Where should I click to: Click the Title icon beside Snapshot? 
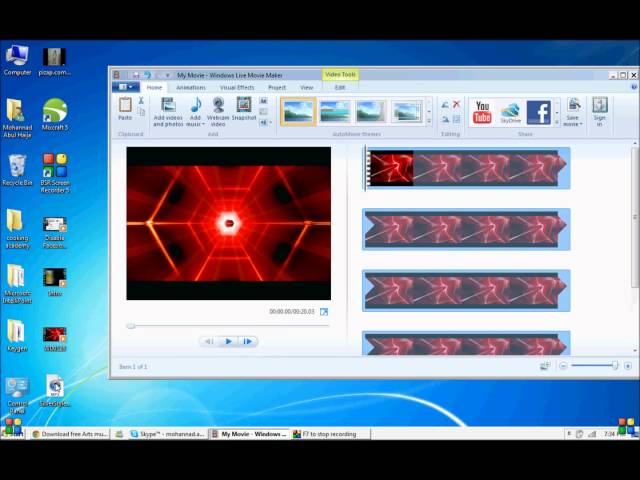(x=264, y=100)
